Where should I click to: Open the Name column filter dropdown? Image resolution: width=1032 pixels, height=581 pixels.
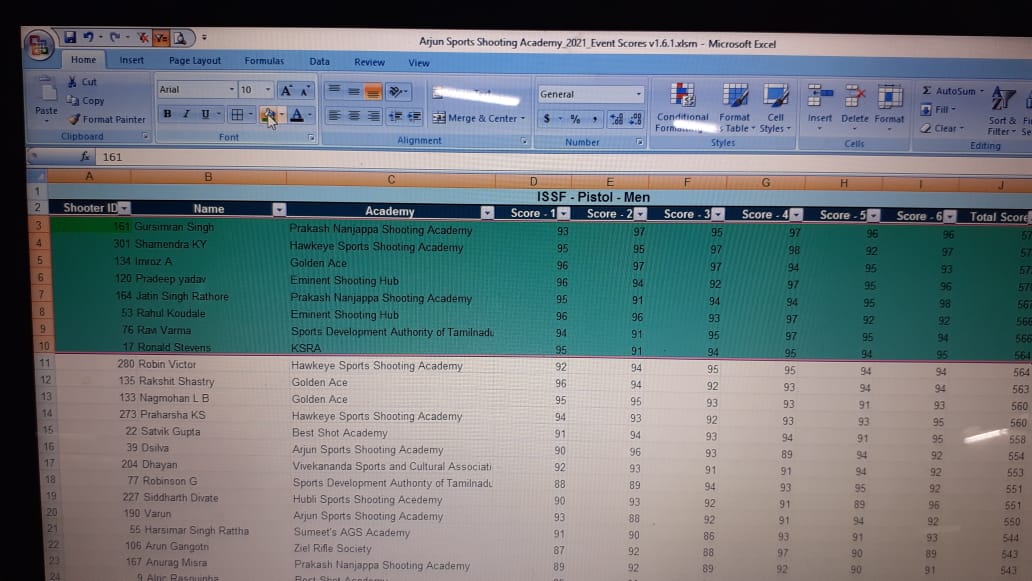(279, 209)
